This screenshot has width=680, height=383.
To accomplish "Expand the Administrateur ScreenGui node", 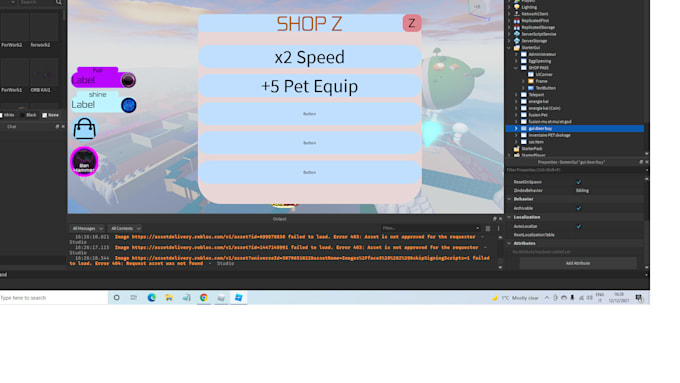I will [516, 54].
